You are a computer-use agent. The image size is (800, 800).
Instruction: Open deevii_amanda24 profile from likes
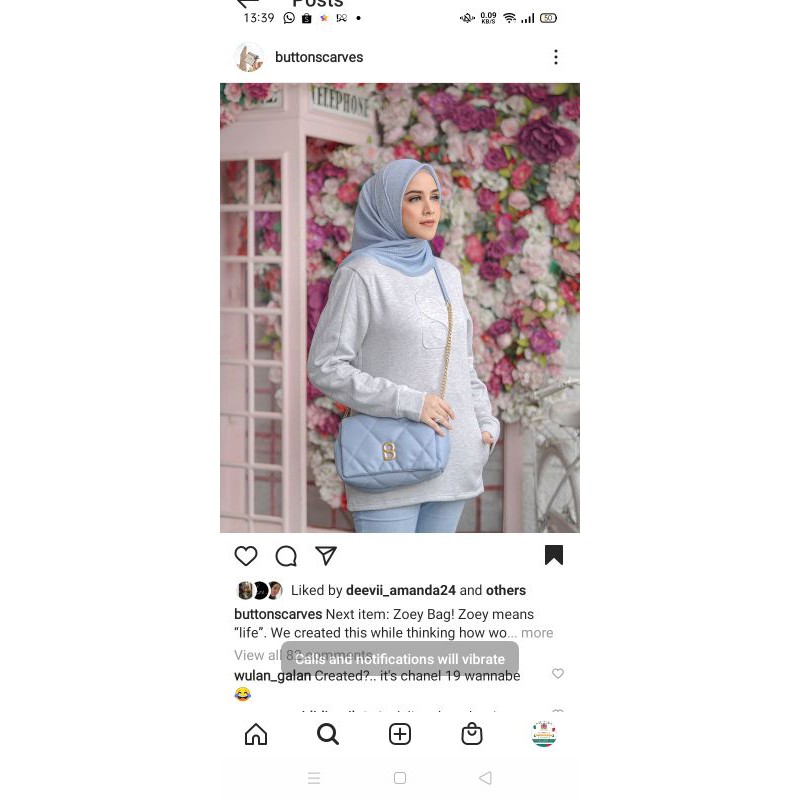[x=401, y=590]
